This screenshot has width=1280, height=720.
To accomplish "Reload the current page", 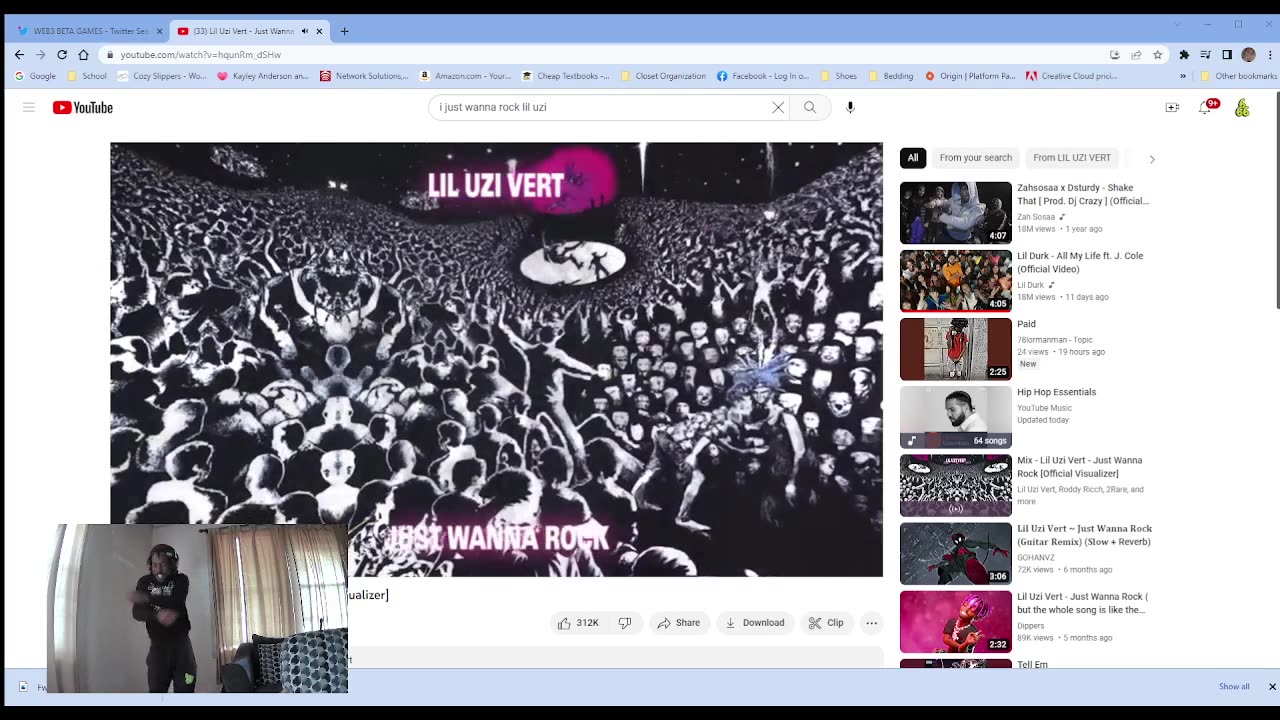I will coord(62,55).
